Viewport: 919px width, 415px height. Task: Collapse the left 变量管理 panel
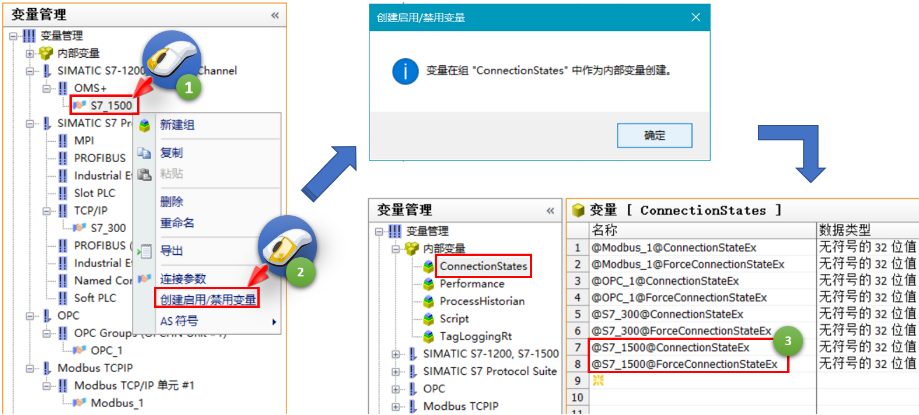(275, 16)
